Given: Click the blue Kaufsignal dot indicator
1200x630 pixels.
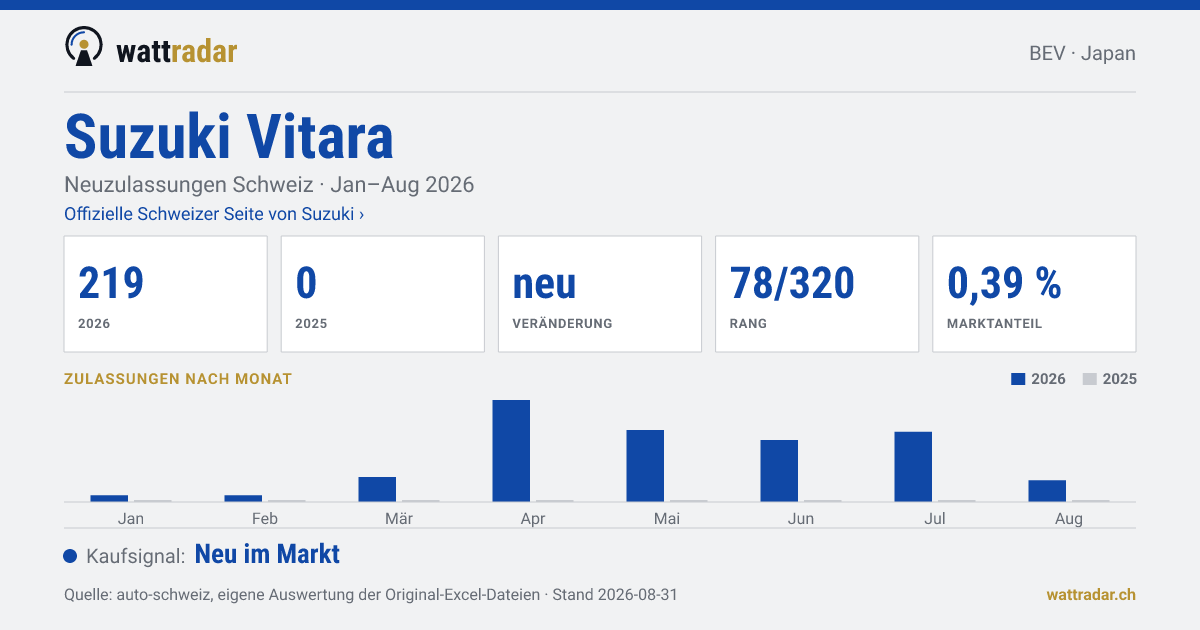Looking at the screenshot, I should pyautogui.click(x=70, y=556).
